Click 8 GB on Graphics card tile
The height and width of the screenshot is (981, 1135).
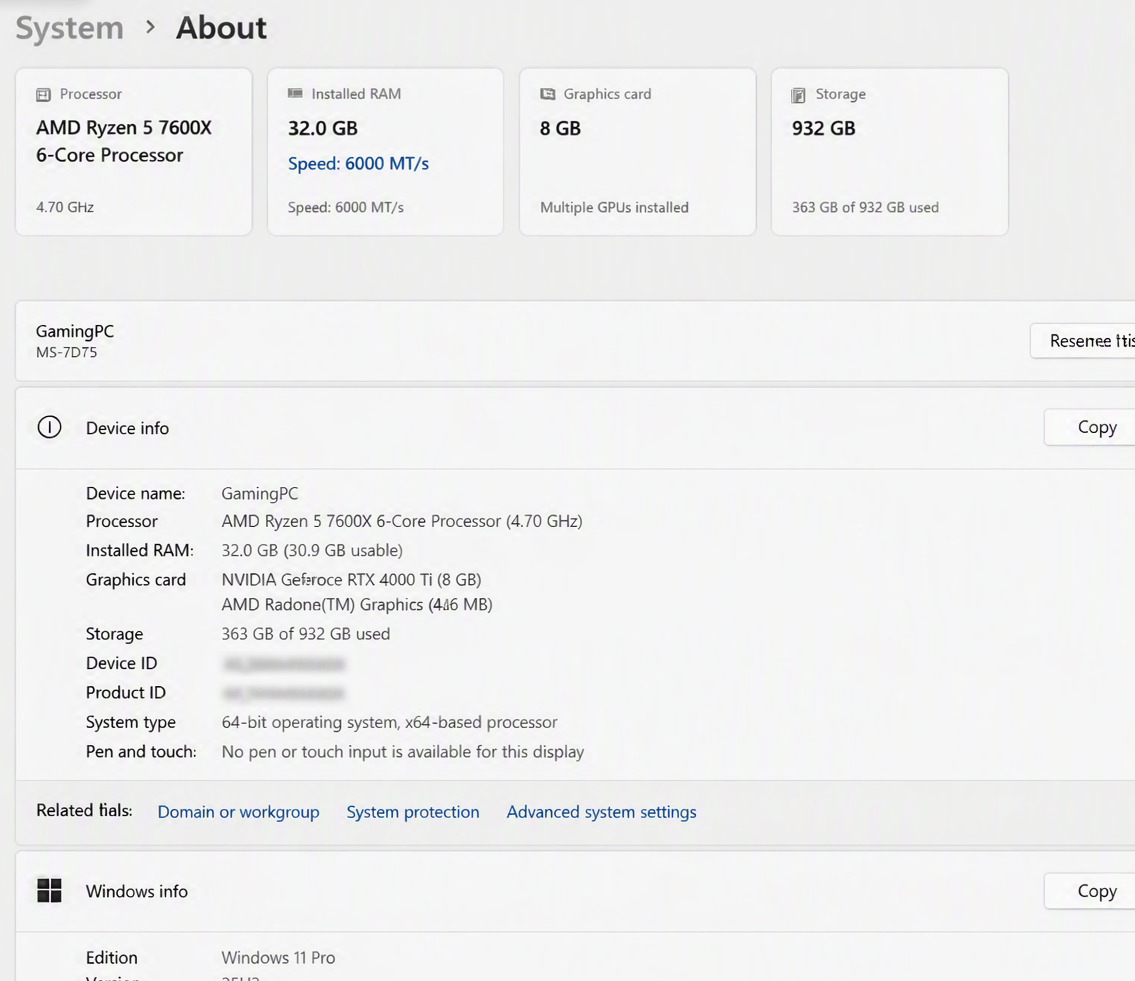(560, 128)
